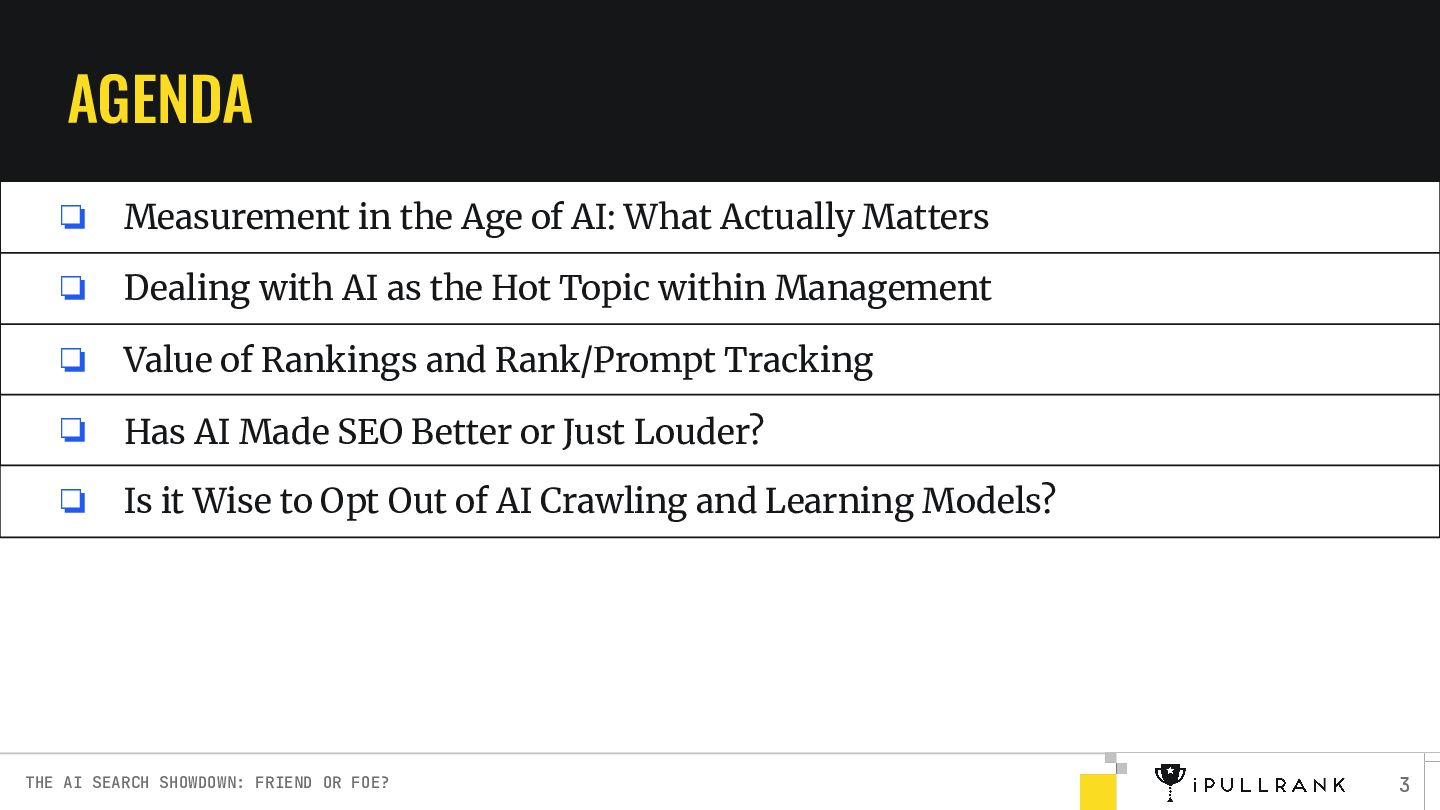Open the Dealing with AI as Hot Topic item
Viewport: 1440px width, 810px height.
click(x=557, y=288)
